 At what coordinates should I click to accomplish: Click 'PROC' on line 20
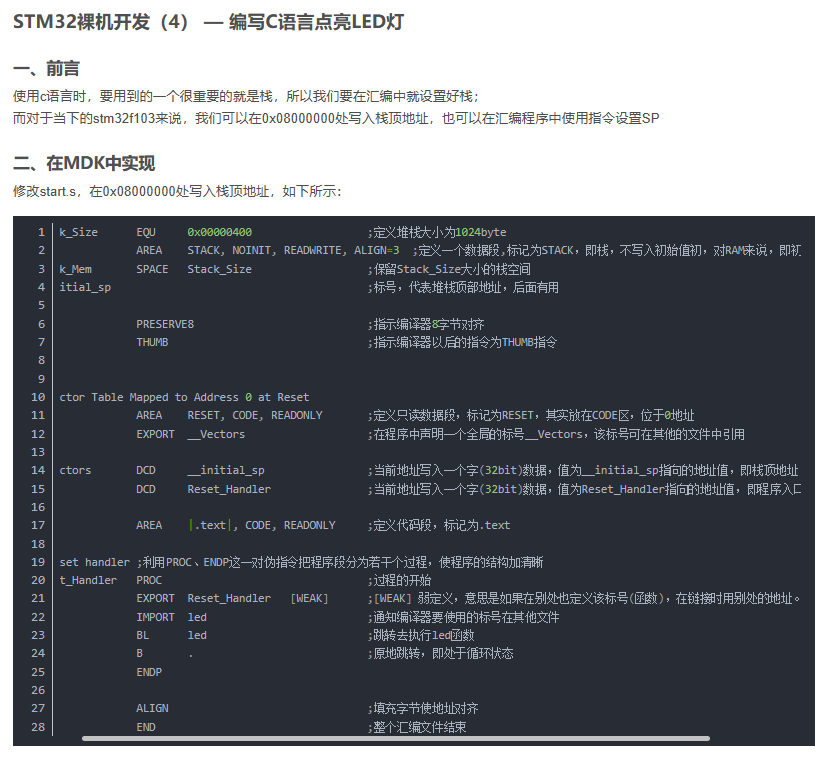click(149, 580)
